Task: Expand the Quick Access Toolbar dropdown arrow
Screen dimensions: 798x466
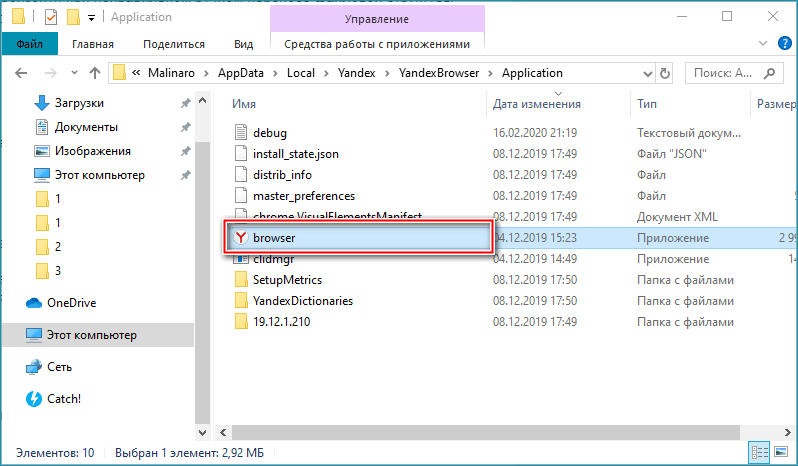Action: [92, 17]
